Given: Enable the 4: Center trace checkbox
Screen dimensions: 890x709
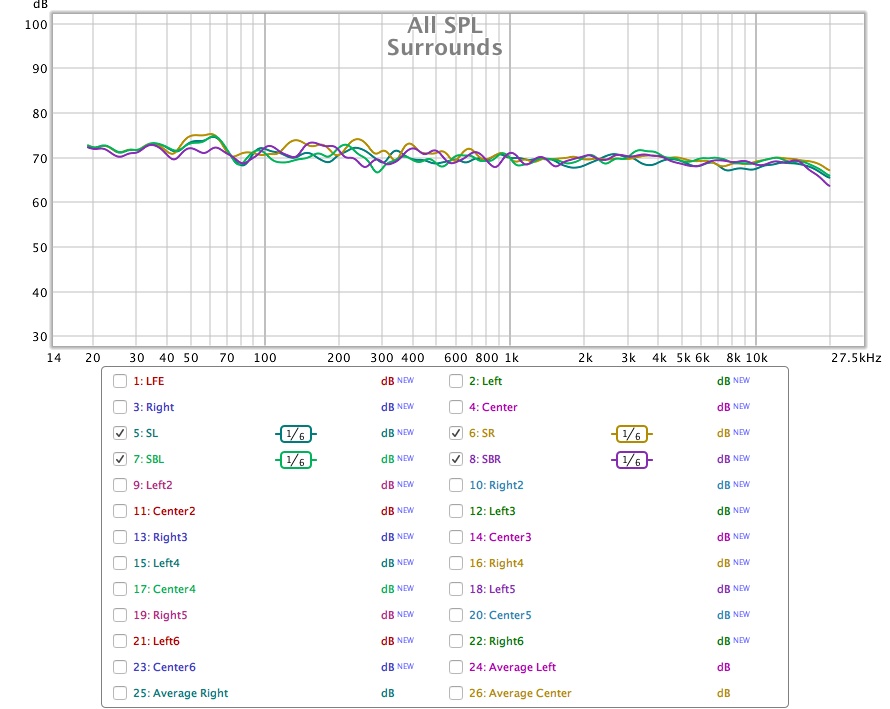Looking at the screenshot, I should click(x=456, y=407).
